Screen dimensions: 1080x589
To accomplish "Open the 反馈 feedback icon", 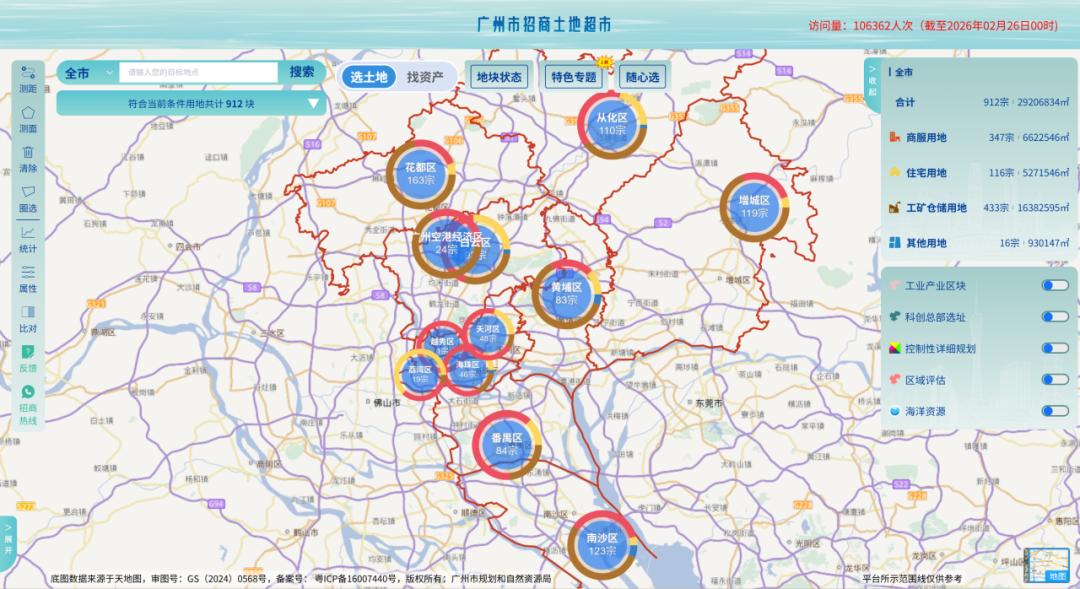I will pyautogui.click(x=28, y=352).
